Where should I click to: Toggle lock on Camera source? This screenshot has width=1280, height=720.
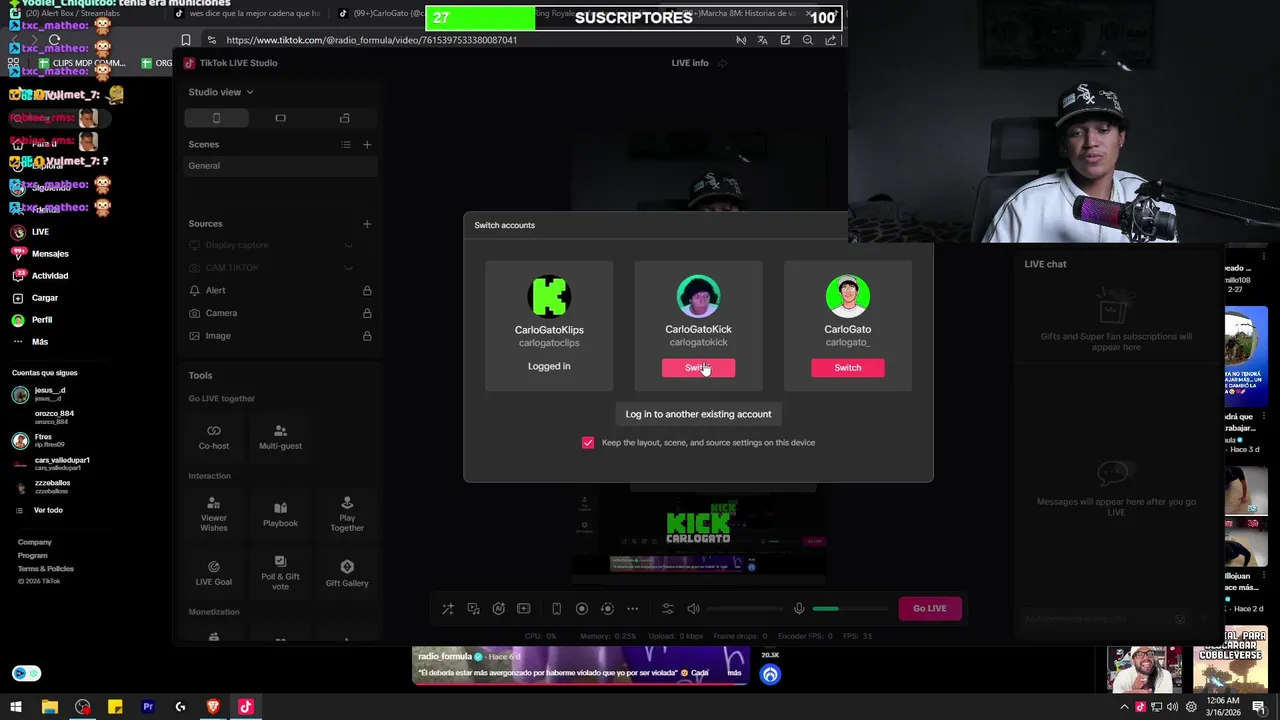click(367, 313)
